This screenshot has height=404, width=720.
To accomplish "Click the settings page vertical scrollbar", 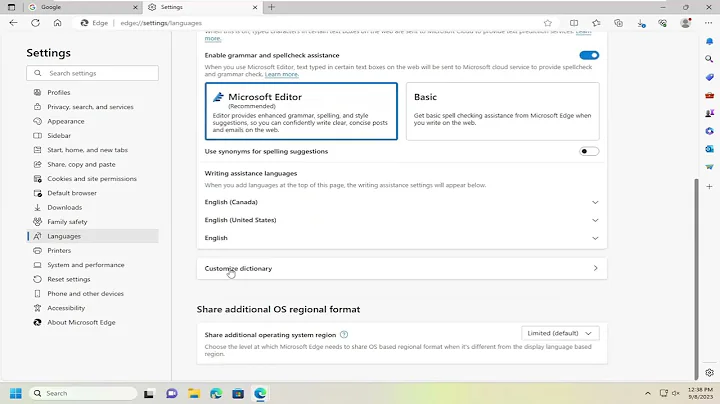I will [696, 279].
